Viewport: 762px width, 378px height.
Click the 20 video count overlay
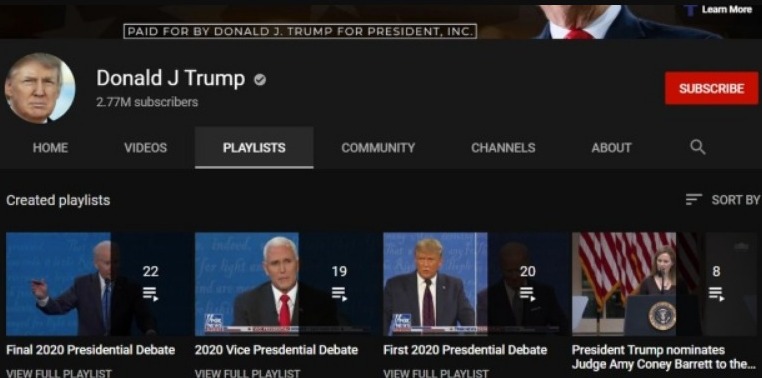[x=528, y=271]
